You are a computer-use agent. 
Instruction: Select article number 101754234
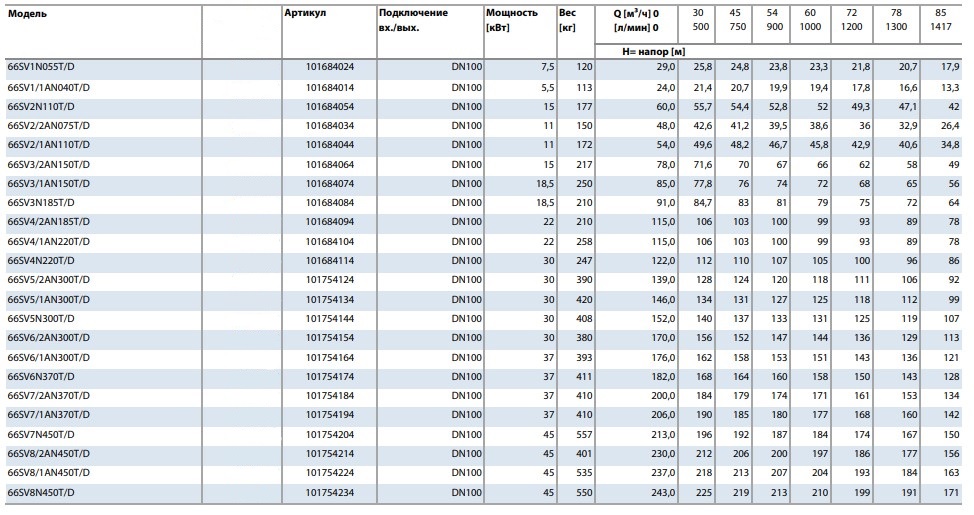click(330, 493)
